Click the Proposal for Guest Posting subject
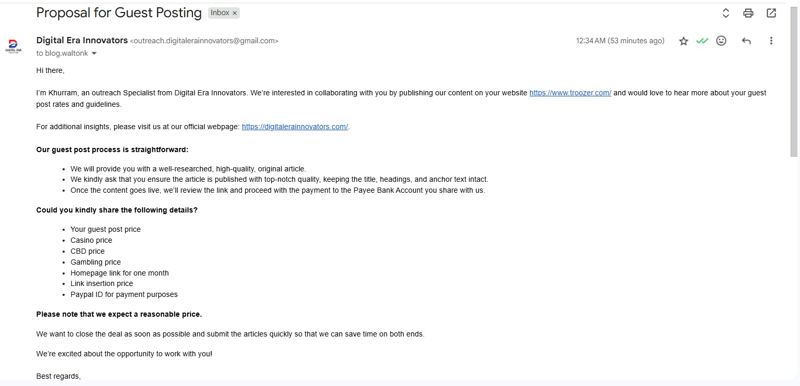 [x=119, y=13]
